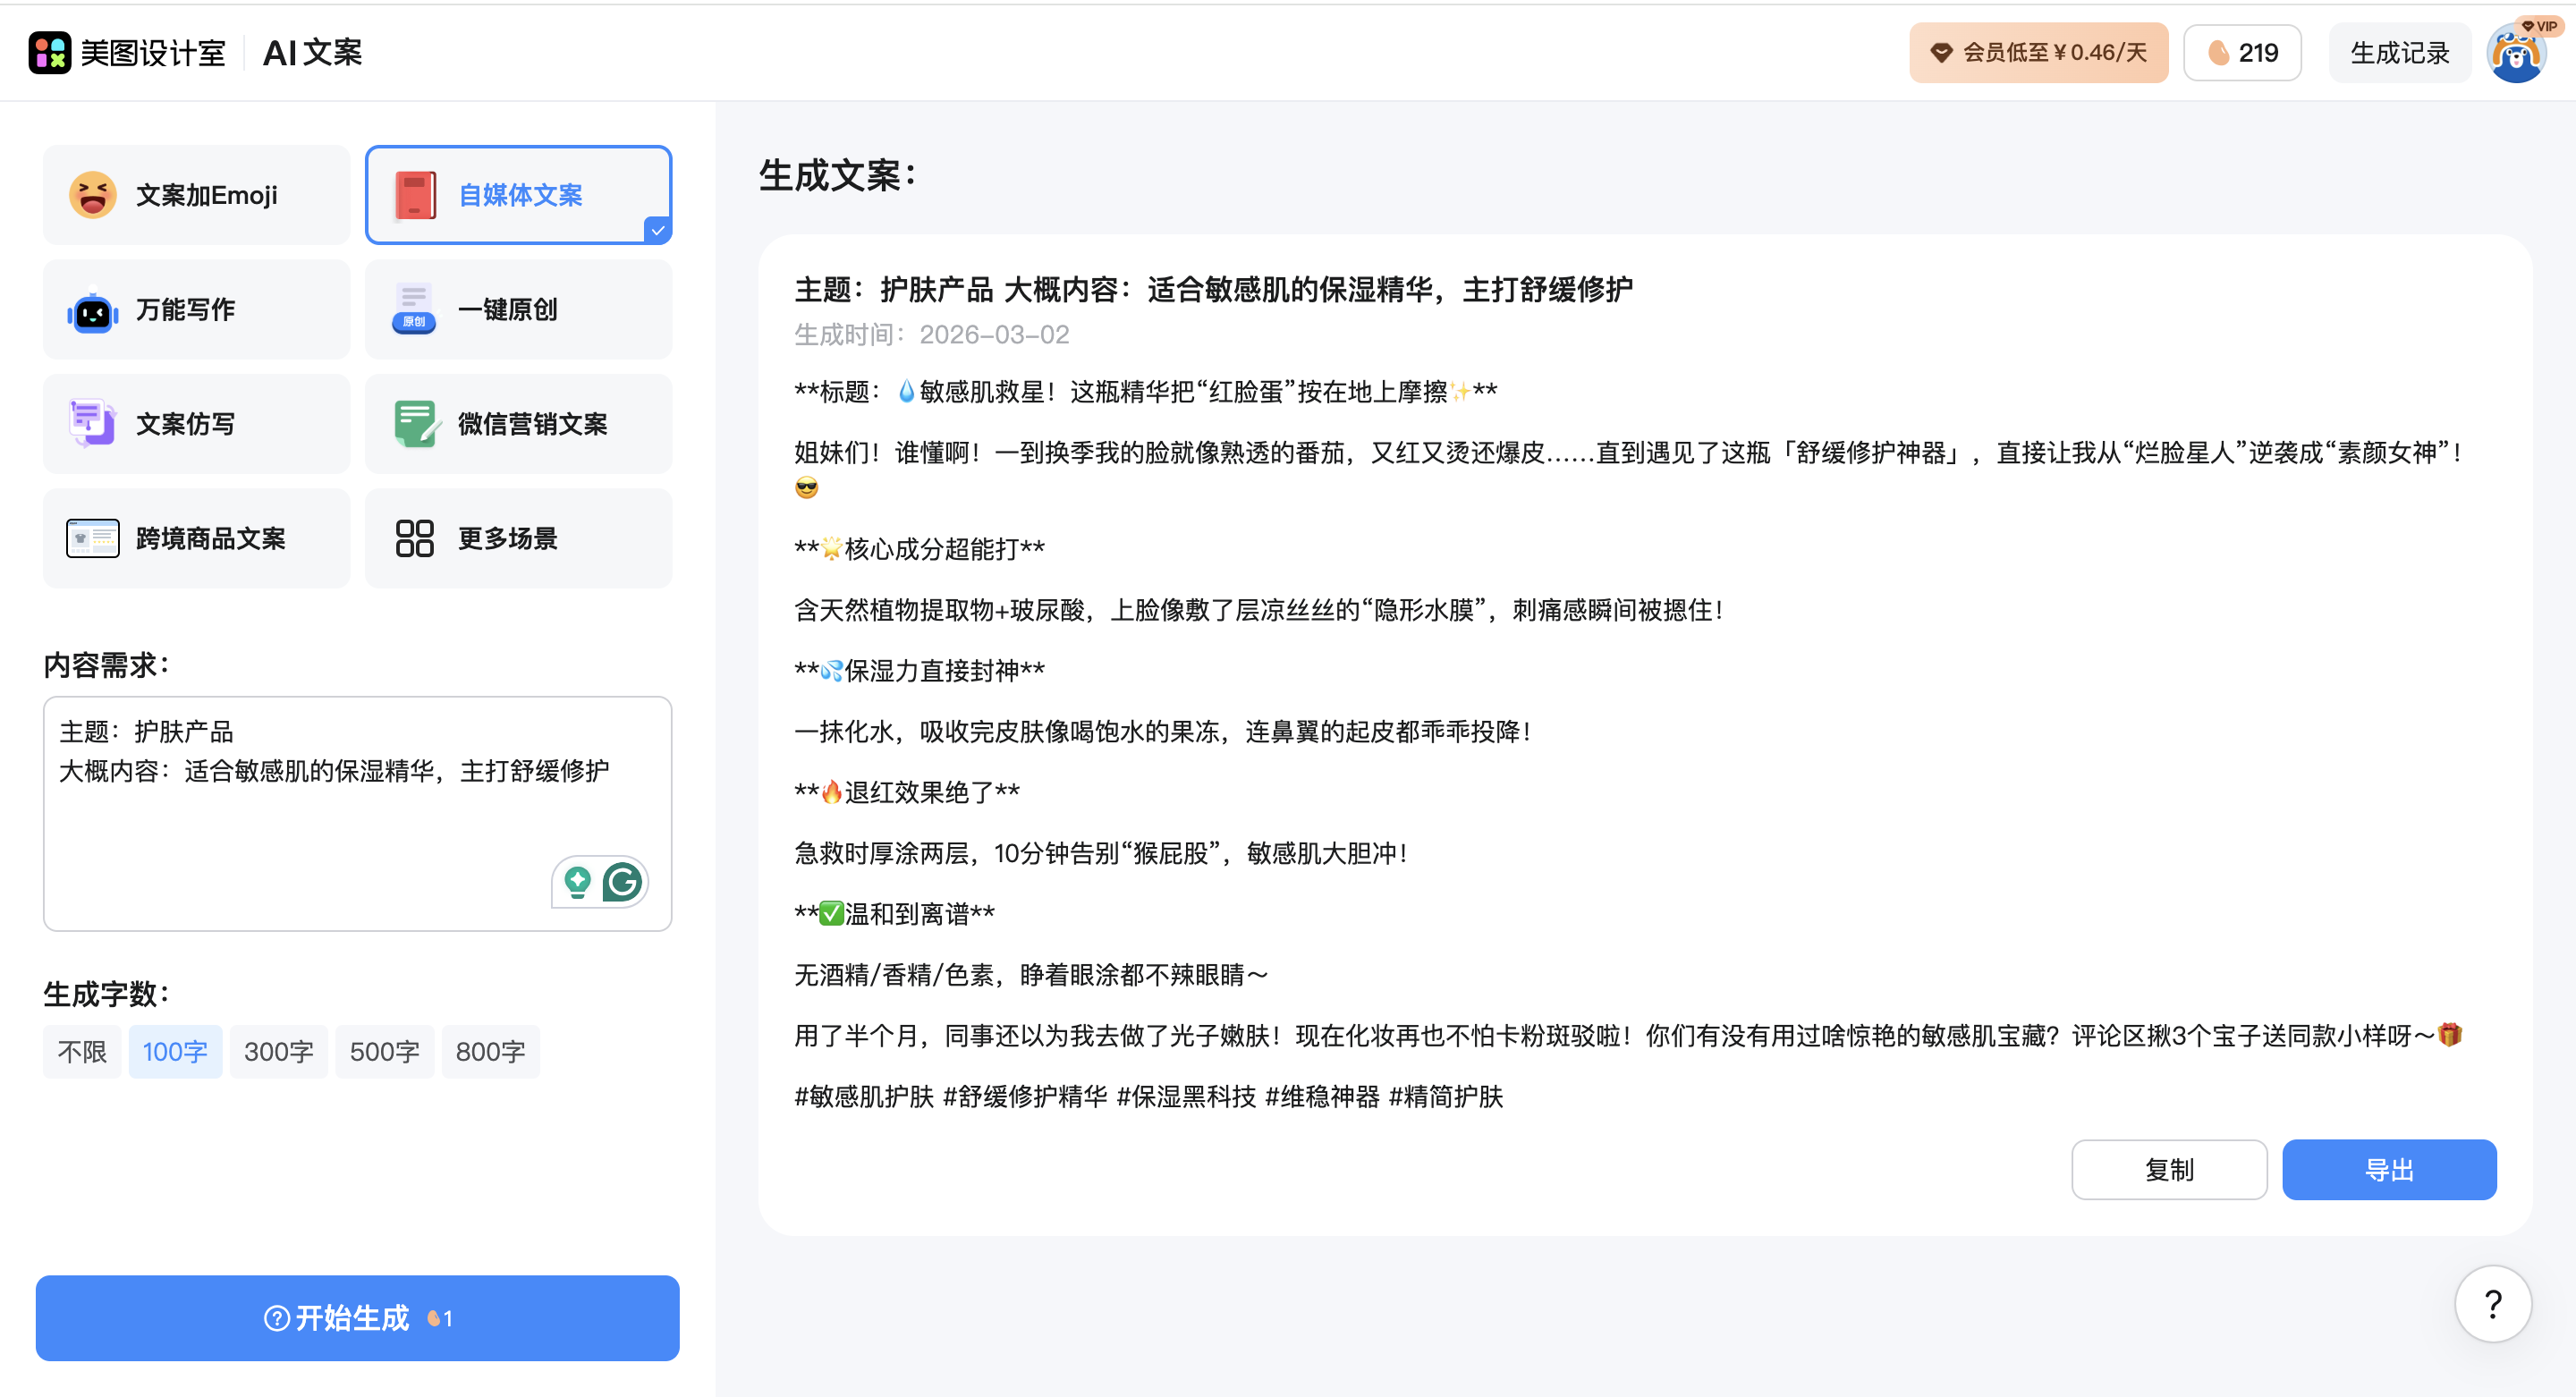2576x1397 pixels.
Task: Select the 300字 word count option
Action: click(279, 1051)
